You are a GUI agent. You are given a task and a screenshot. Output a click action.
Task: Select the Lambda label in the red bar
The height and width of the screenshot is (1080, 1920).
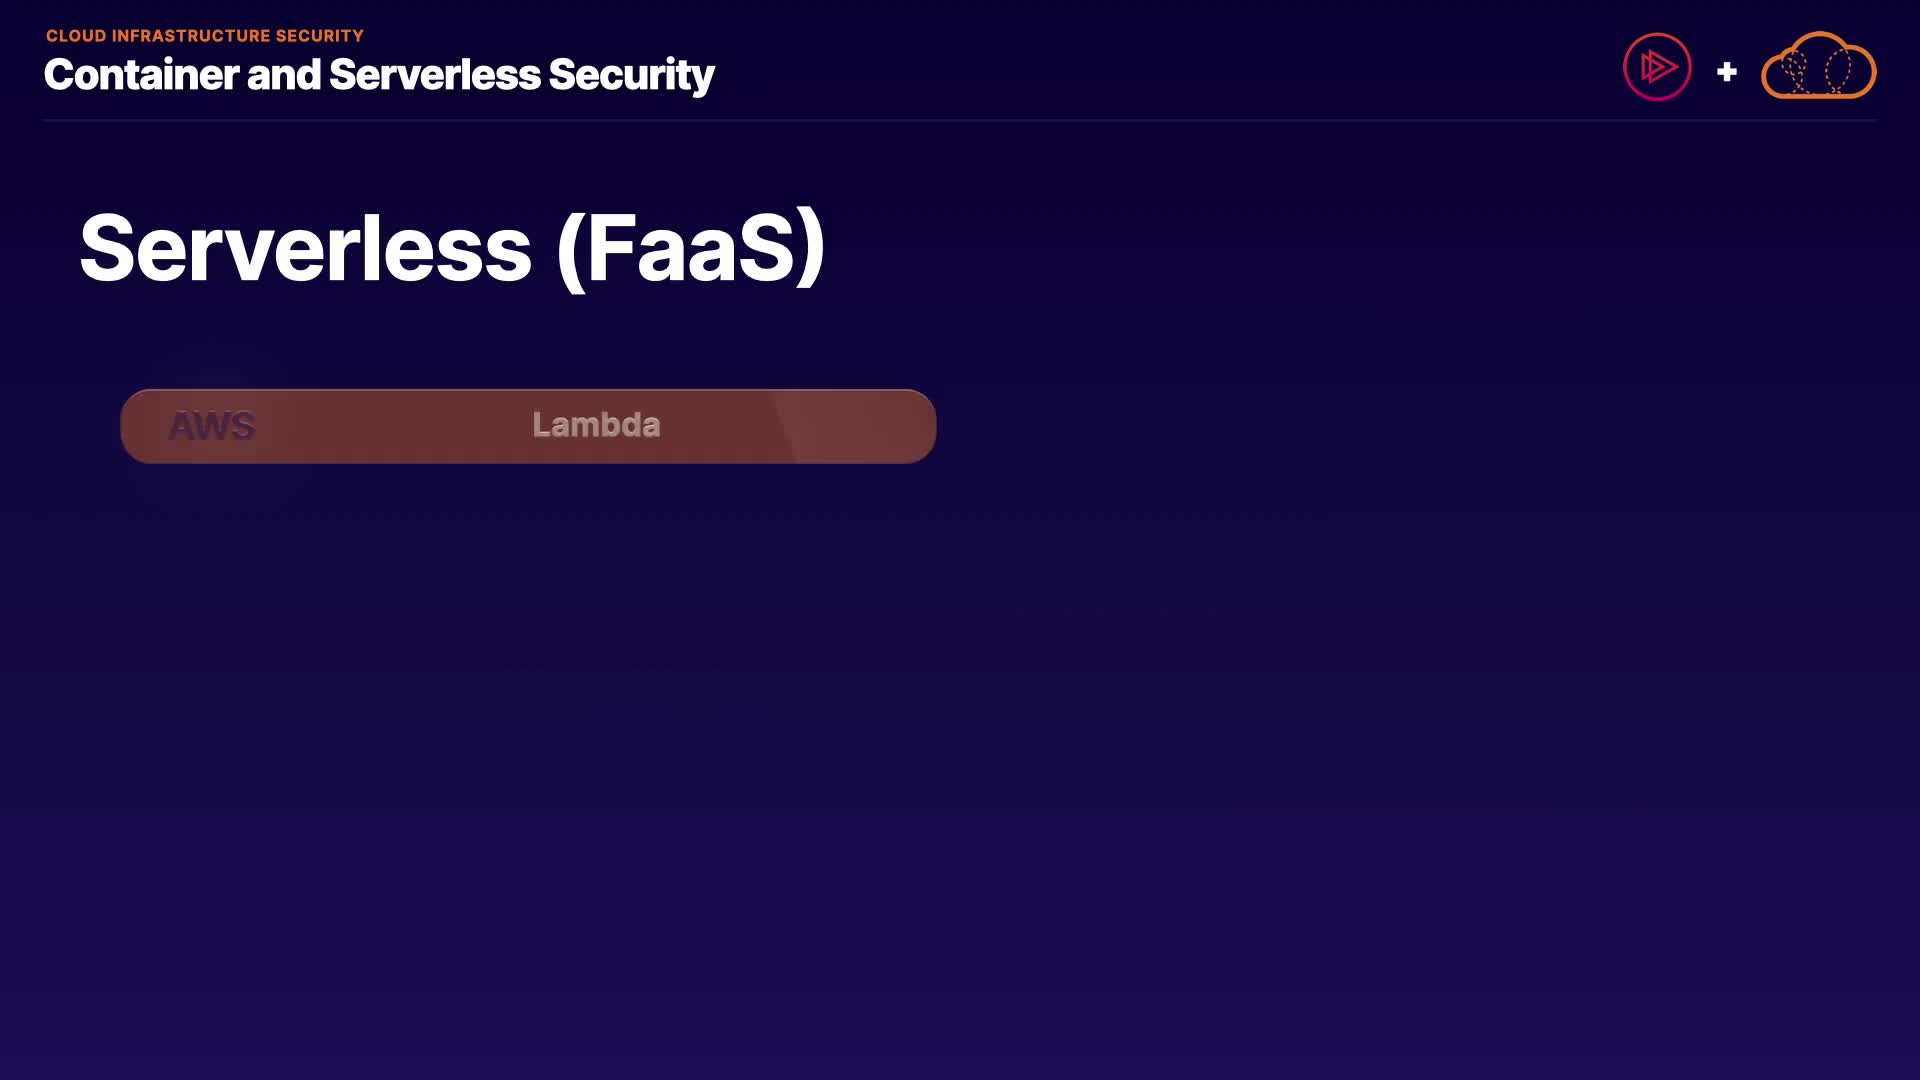click(x=596, y=425)
